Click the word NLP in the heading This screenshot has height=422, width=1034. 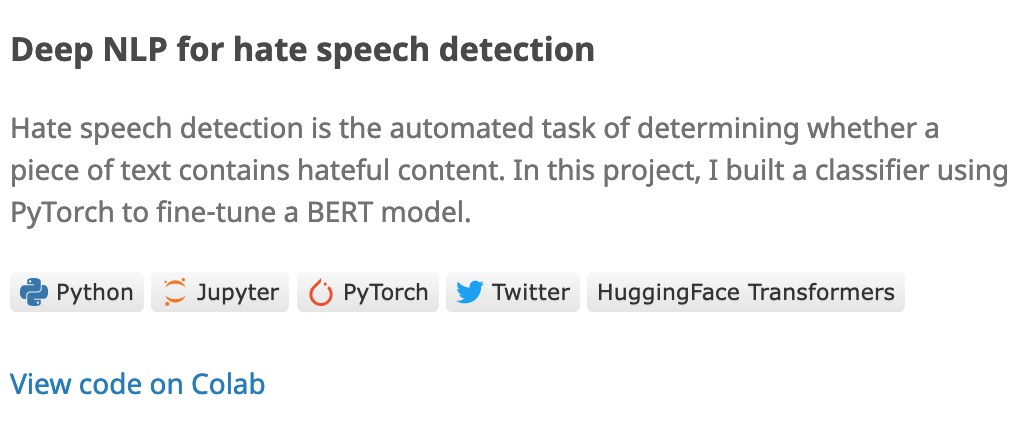coord(127,49)
